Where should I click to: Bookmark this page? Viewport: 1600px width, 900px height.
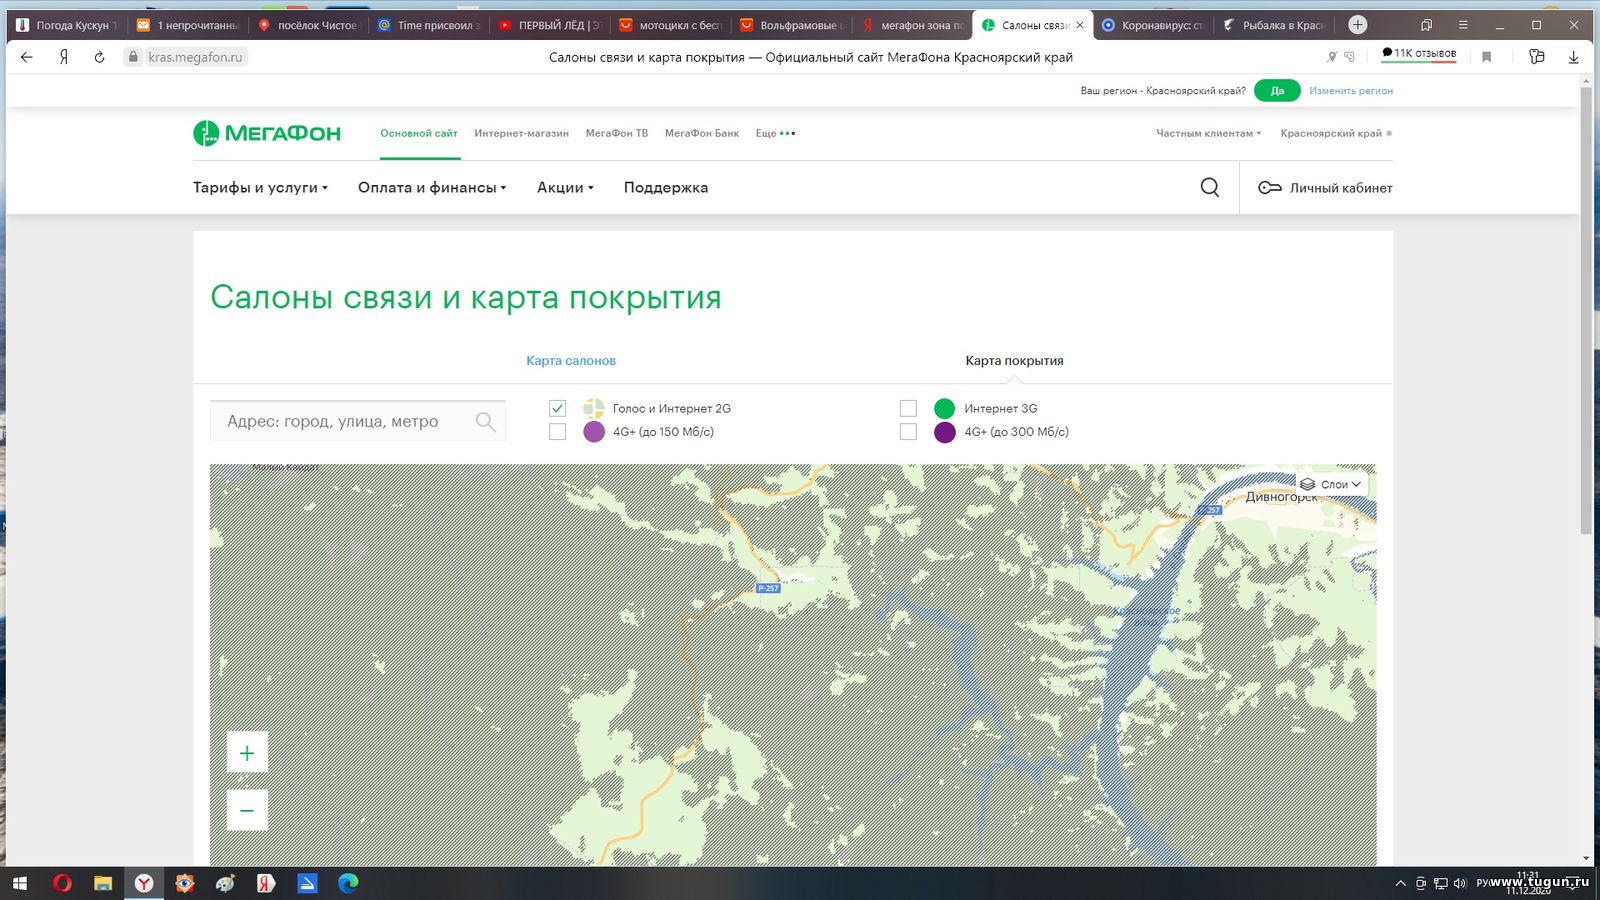click(1486, 57)
